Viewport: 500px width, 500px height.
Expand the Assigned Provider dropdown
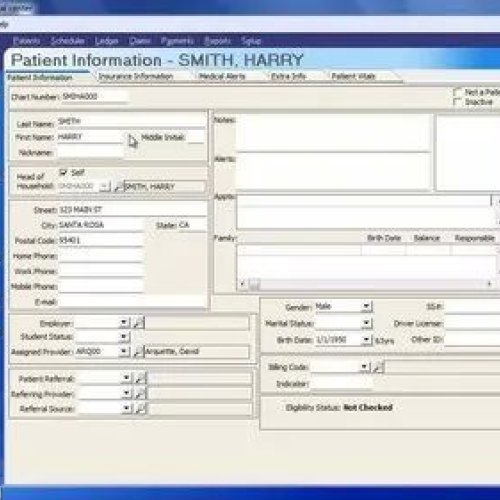point(124,351)
